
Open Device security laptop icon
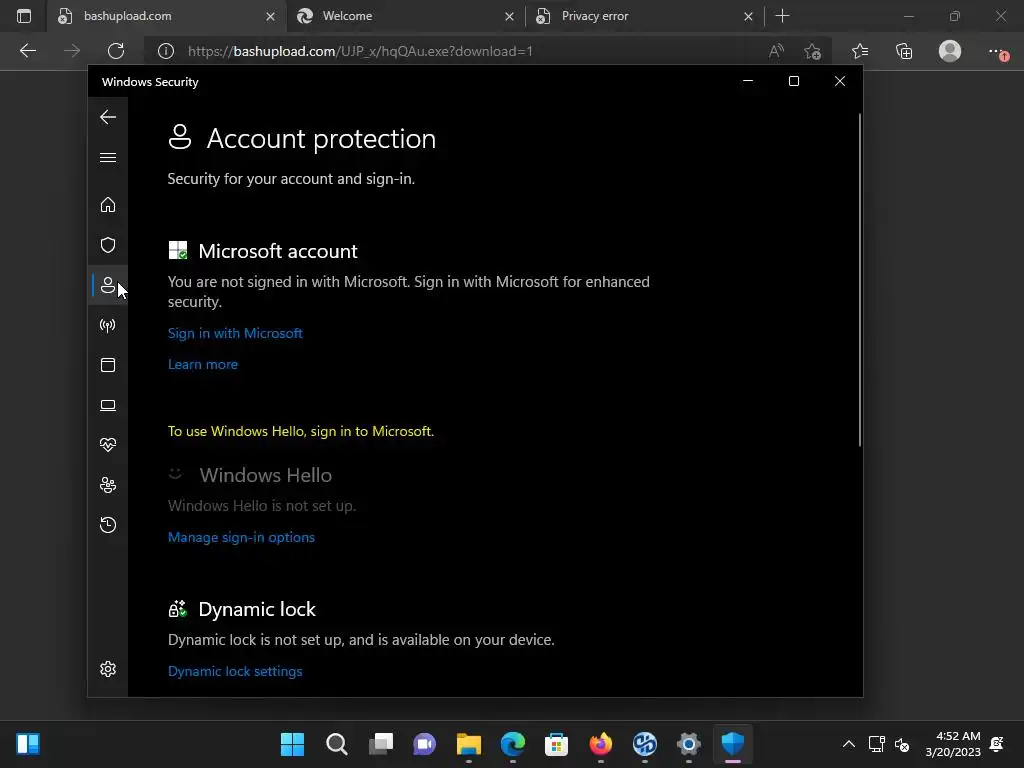click(x=108, y=406)
